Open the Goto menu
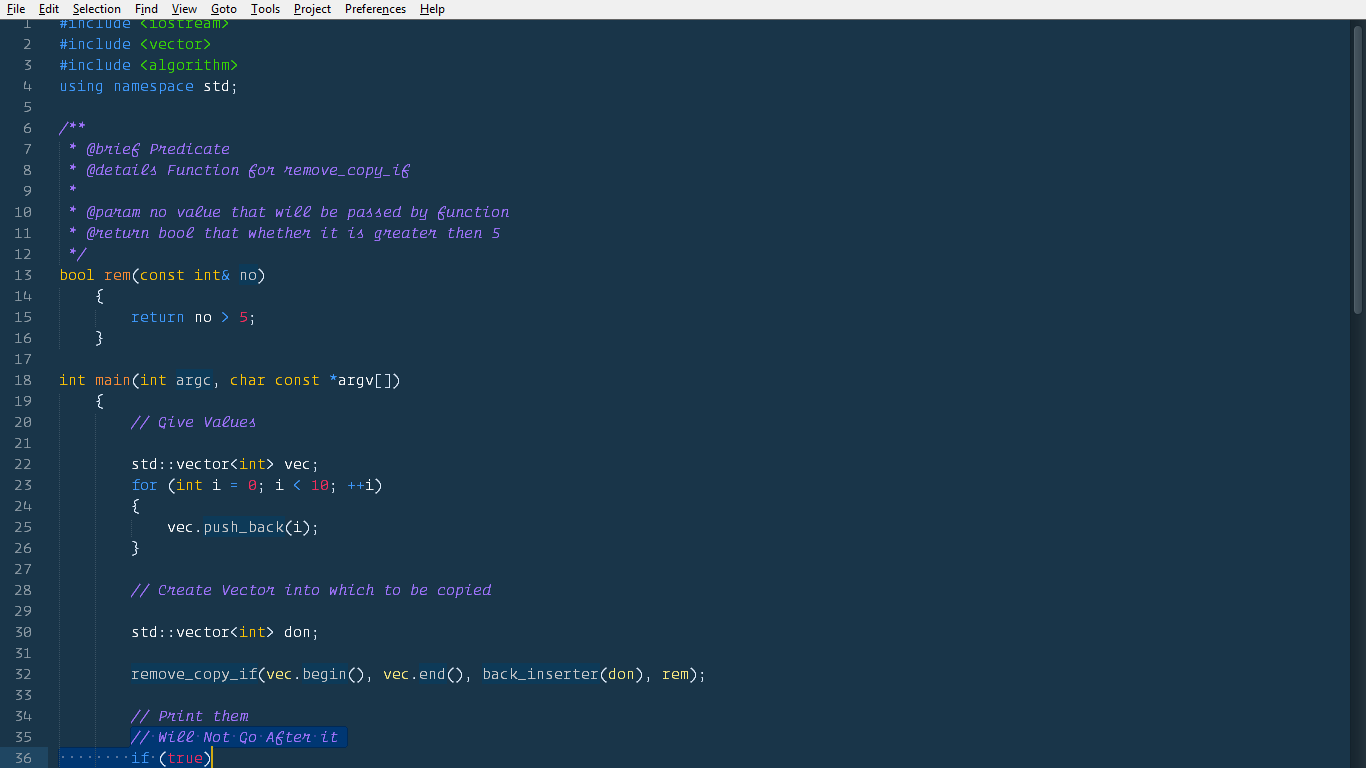1366x768 pixels. [x=224, y=9]
